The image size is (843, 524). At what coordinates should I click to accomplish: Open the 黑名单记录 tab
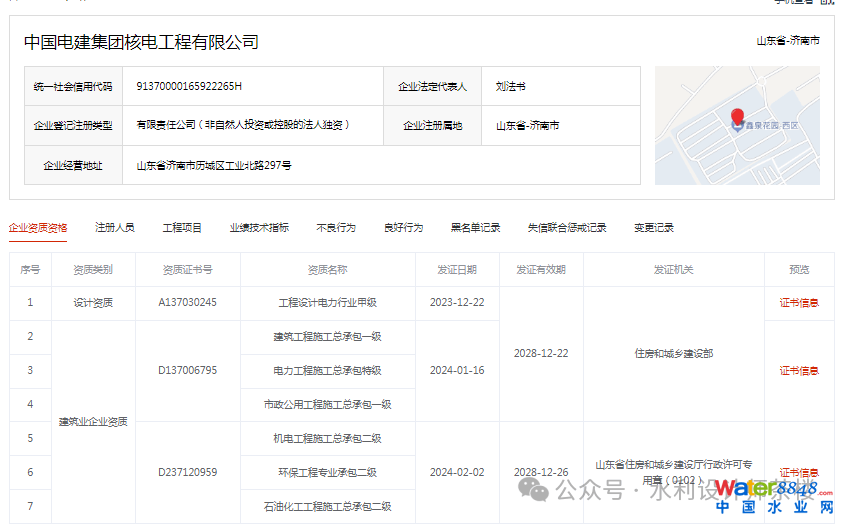point(475,228)
